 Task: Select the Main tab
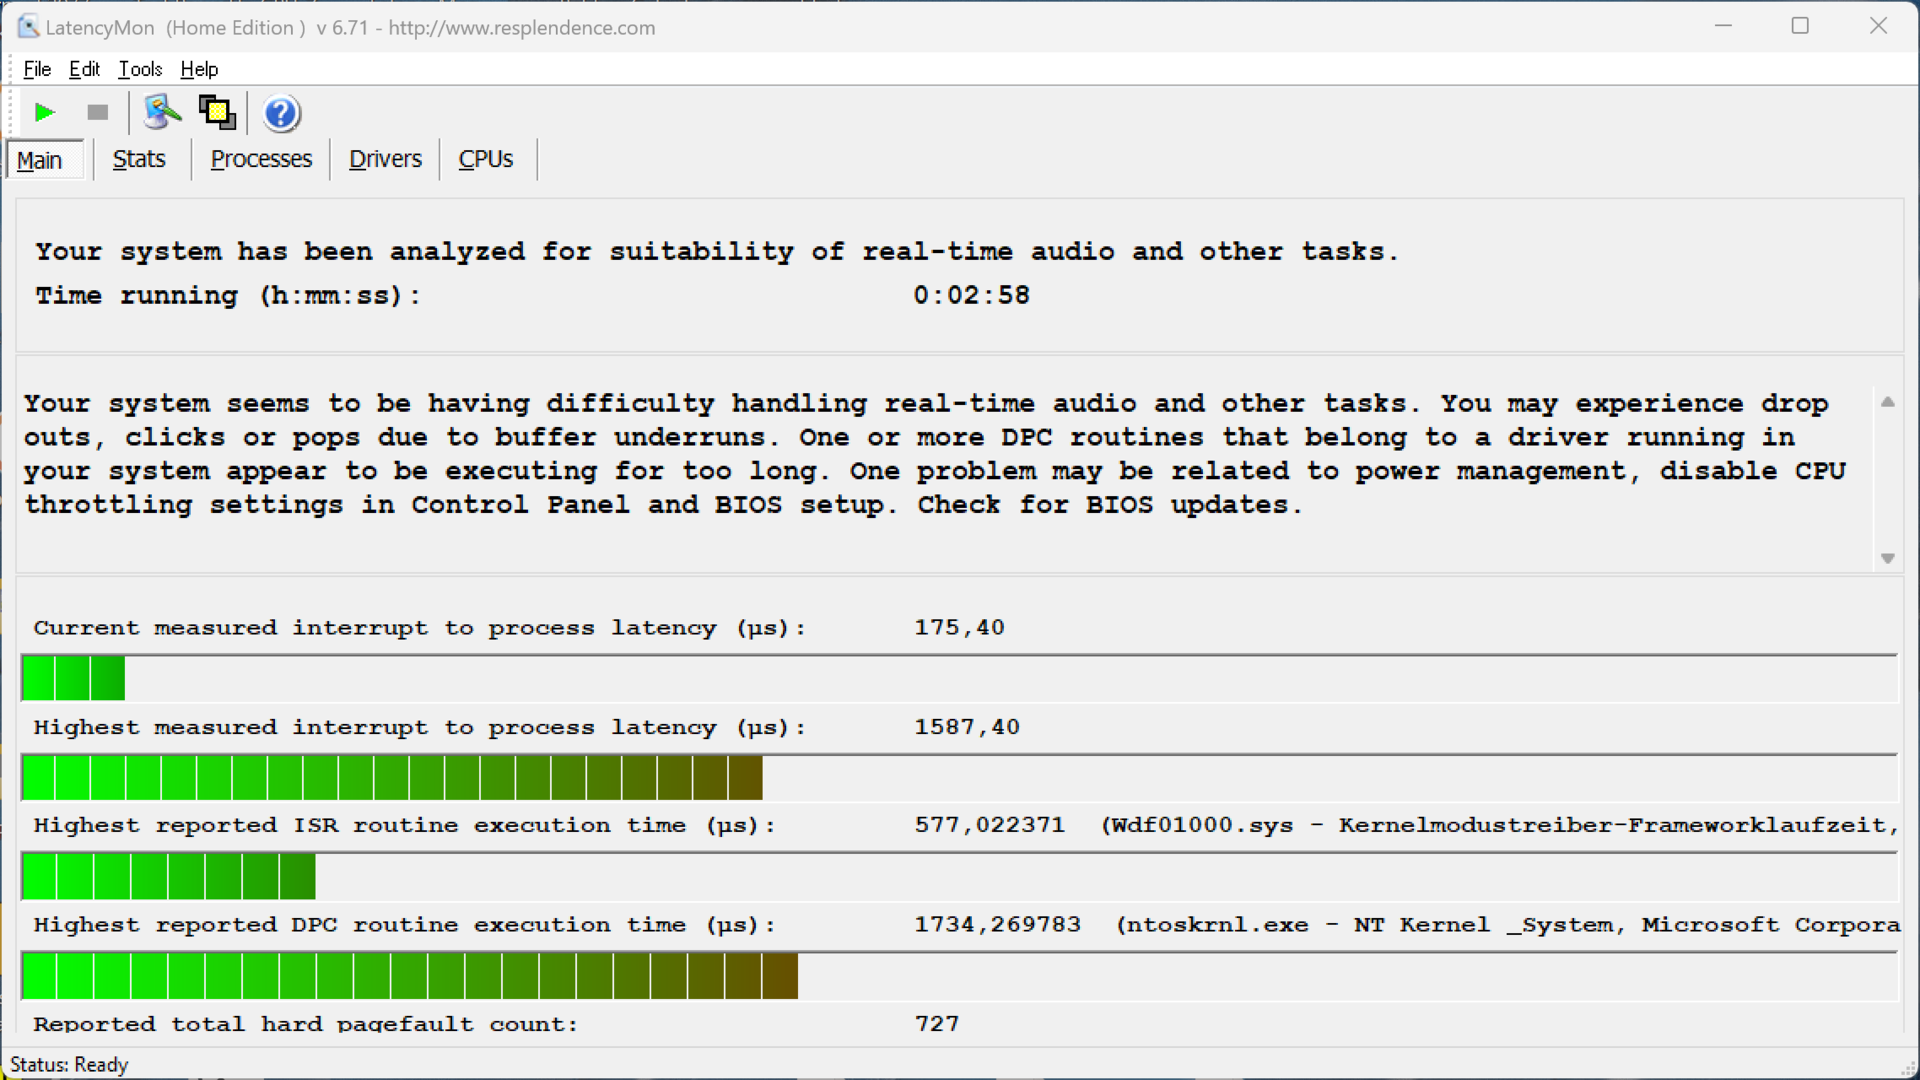40,160
